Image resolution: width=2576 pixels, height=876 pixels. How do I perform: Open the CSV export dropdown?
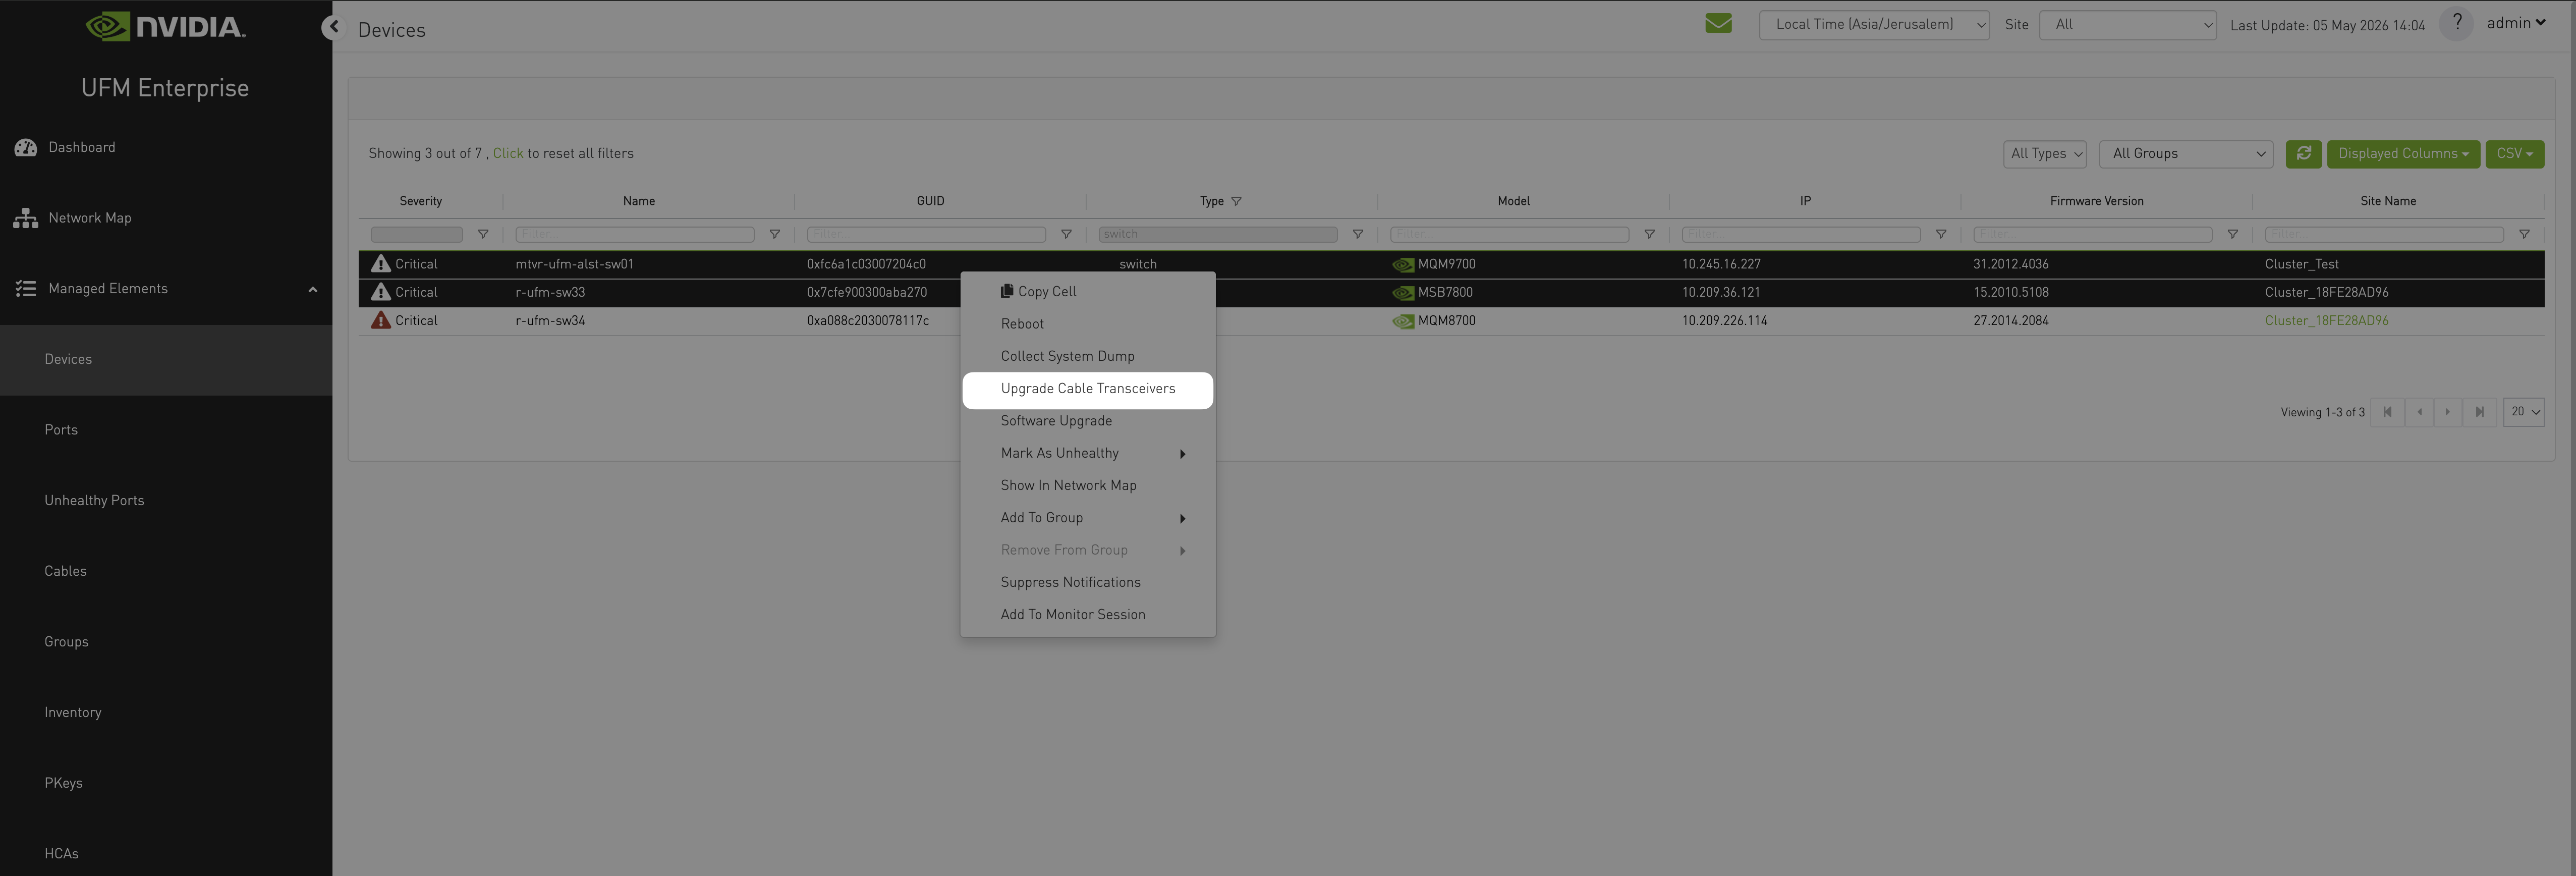2514,154
